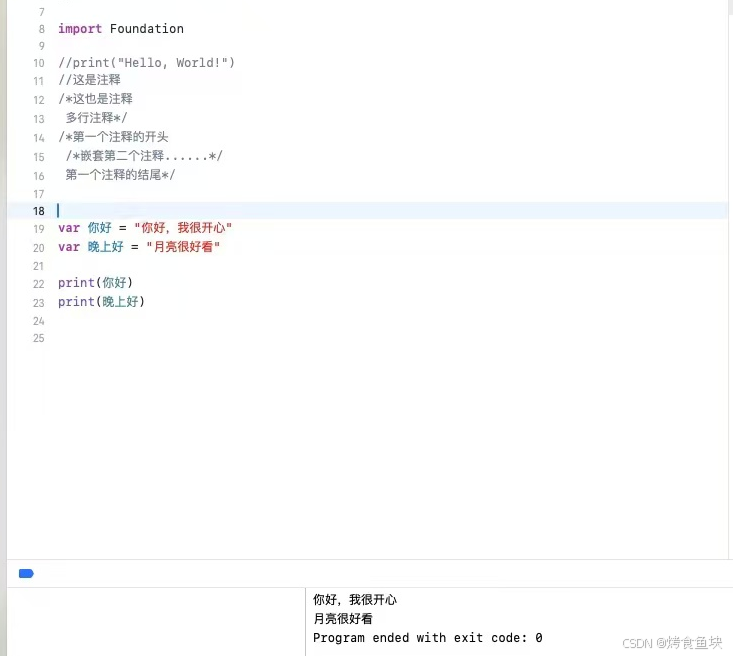Viewport: 733px width, 656px height.
Task: Click the print(晚上好) statement
Action: (101, 302)
